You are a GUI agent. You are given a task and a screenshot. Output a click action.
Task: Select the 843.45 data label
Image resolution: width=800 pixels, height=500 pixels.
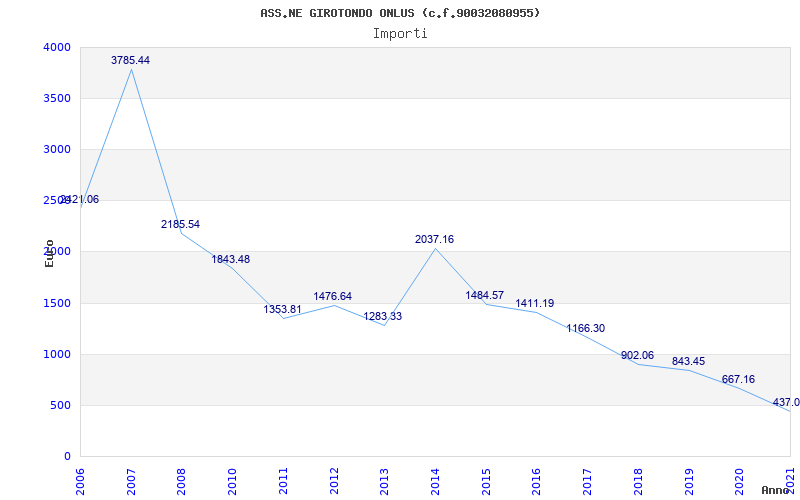point(688,361)
